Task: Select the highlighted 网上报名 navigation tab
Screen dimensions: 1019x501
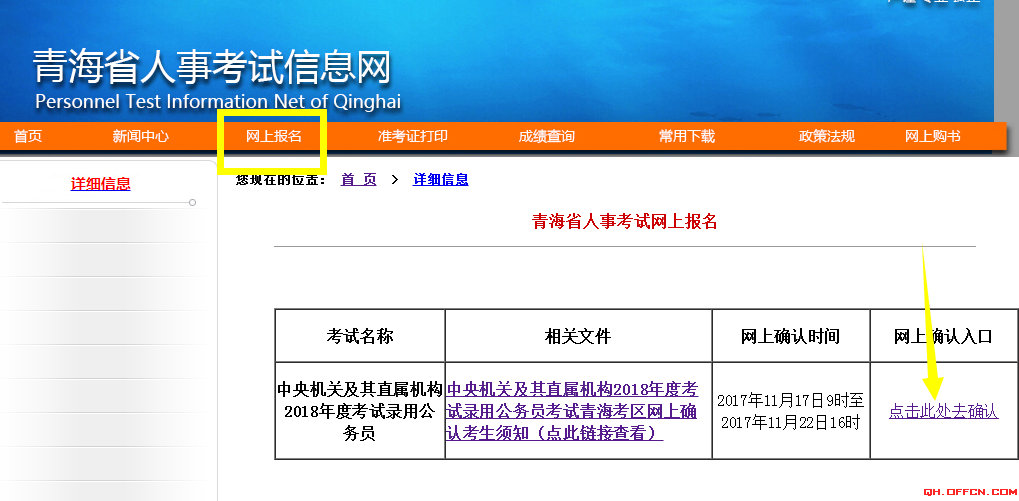Action: point(274,136)
